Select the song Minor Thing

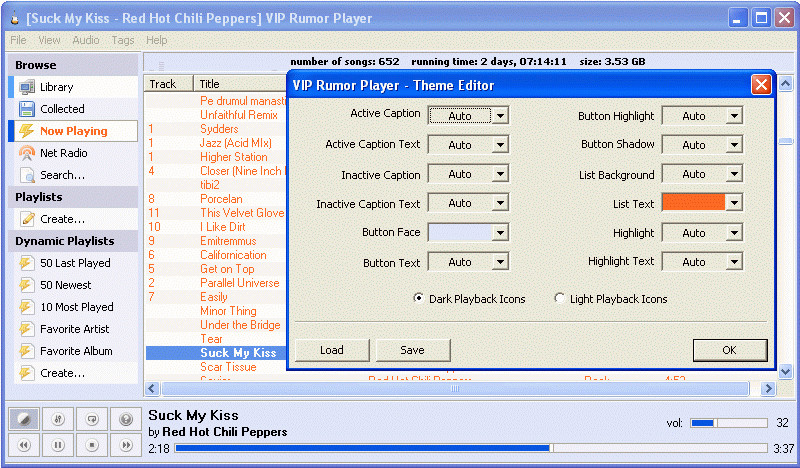pos(228,311)
